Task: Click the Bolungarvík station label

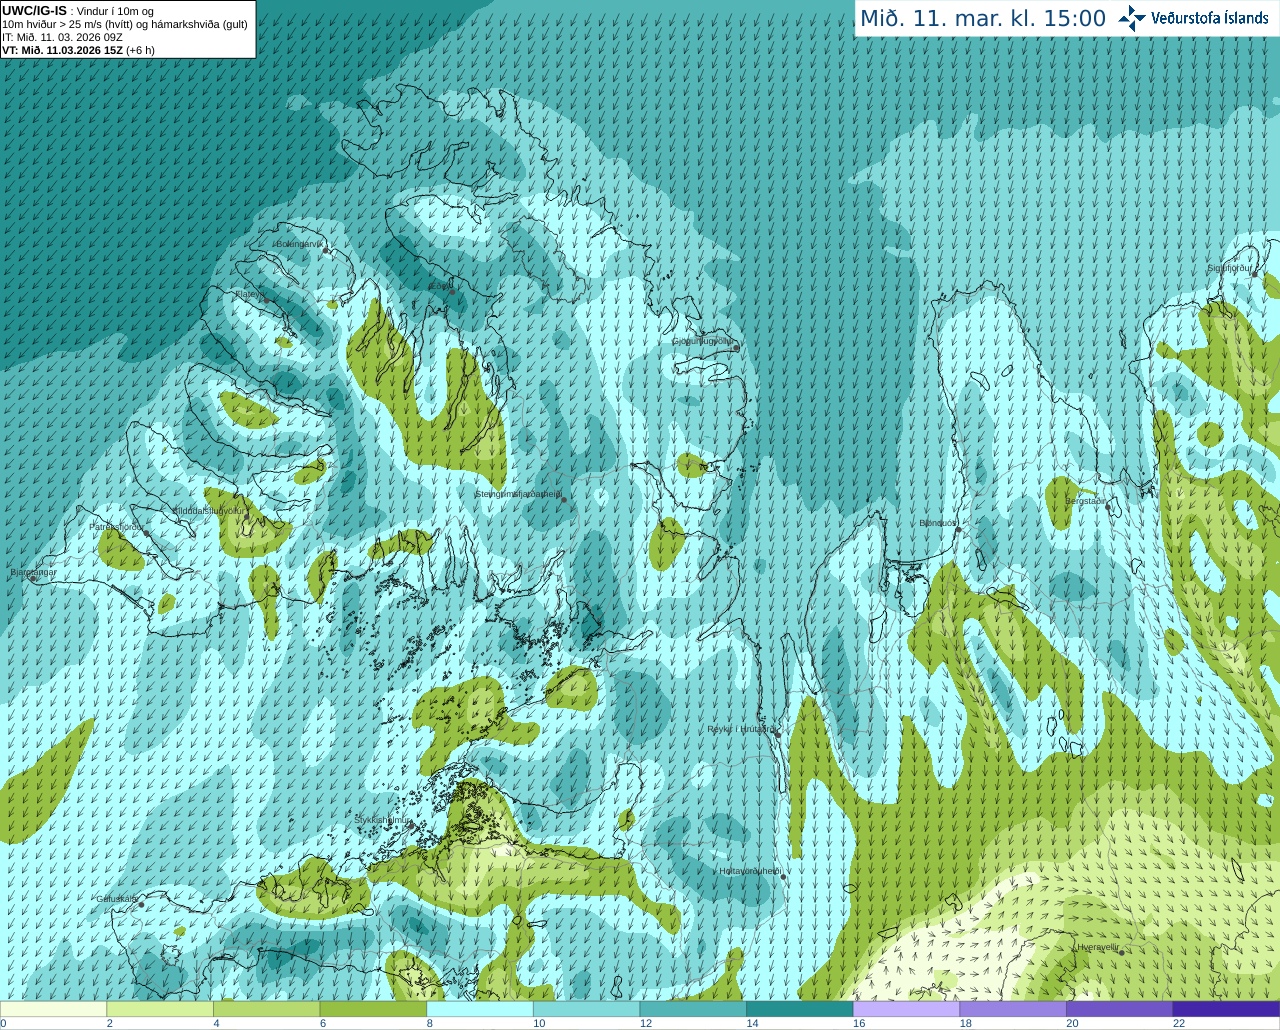Action: (x=300, y=244)
